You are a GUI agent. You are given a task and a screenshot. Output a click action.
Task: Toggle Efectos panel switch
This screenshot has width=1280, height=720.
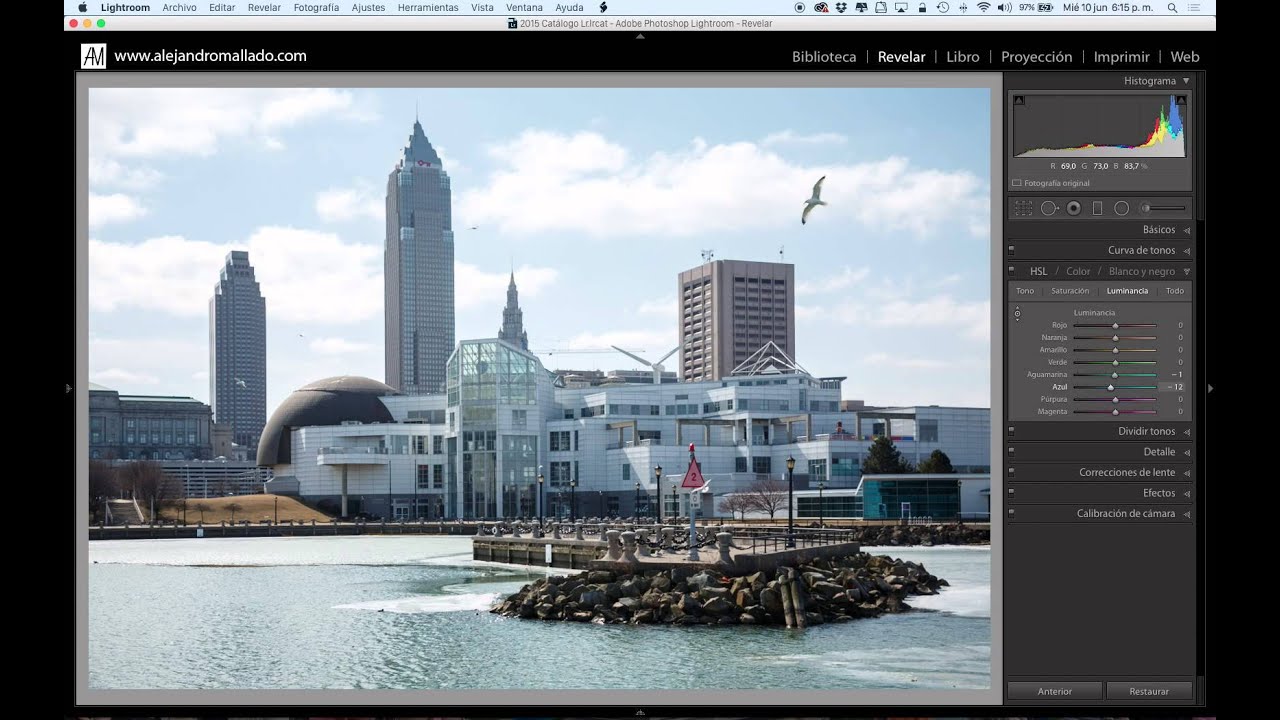(x=1011, y=493)
